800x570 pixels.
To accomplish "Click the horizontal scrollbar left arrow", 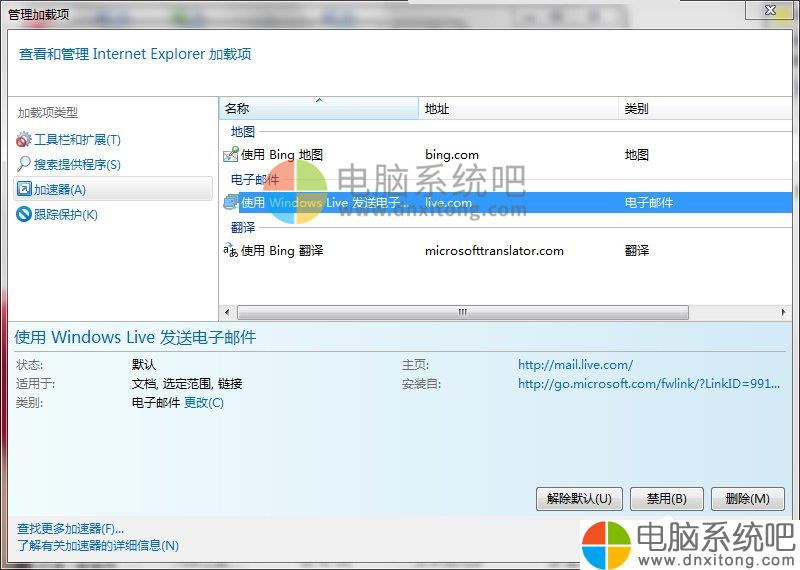I will (x=226, y=312).
